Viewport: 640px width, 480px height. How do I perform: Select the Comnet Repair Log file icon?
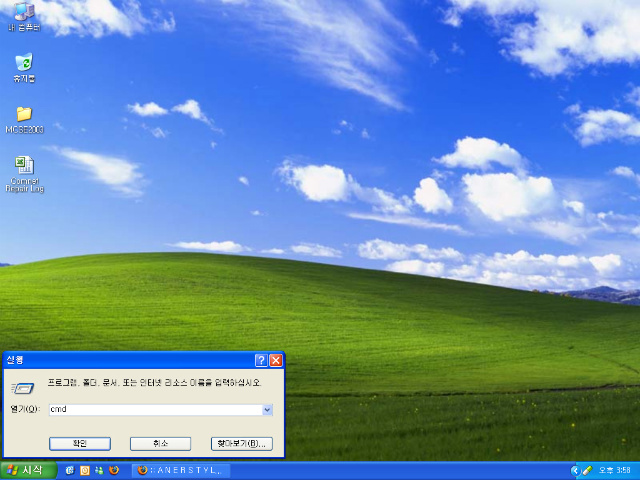24,174
